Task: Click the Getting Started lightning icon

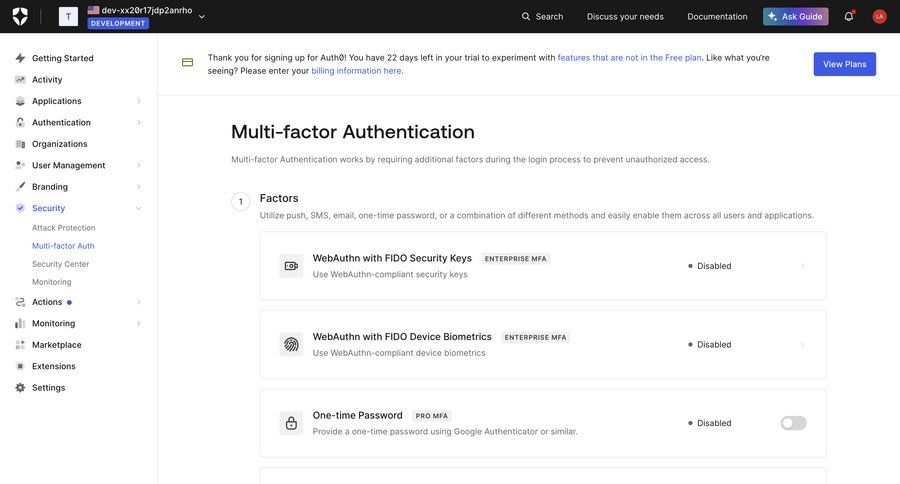Action: pos(20,58)
